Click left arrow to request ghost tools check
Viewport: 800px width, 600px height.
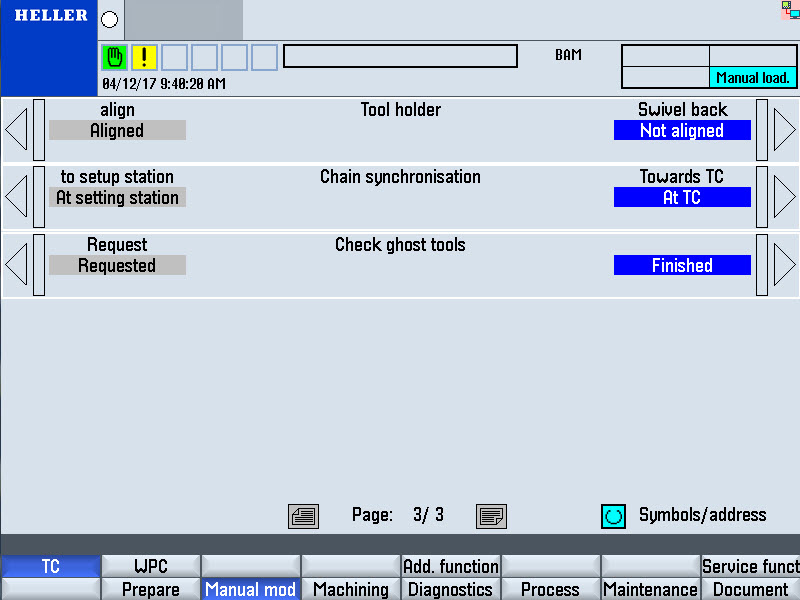click(16, 265)
